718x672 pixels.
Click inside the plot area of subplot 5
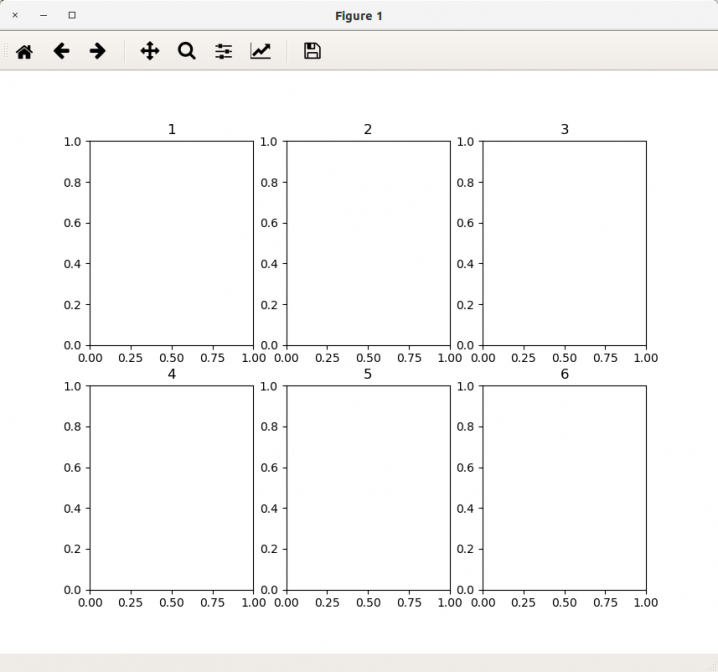[368, 488]
